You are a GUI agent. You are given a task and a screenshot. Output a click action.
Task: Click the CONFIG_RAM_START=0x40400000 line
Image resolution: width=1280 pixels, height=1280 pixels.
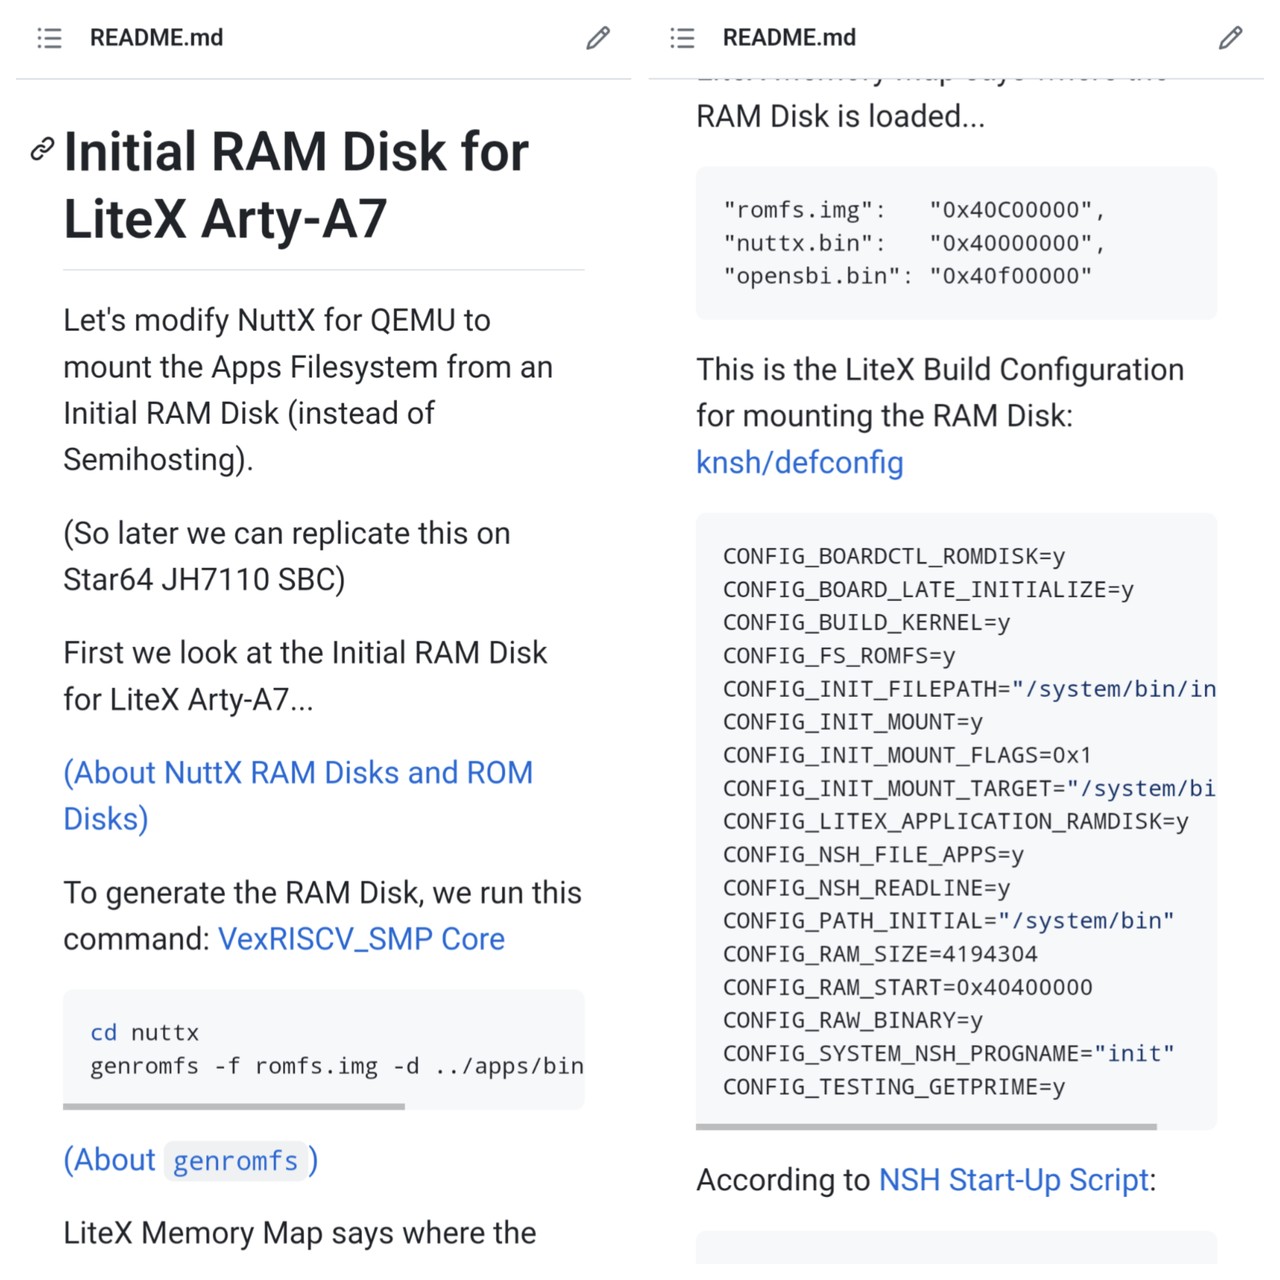pyautogui.click(x=907, y=987)
